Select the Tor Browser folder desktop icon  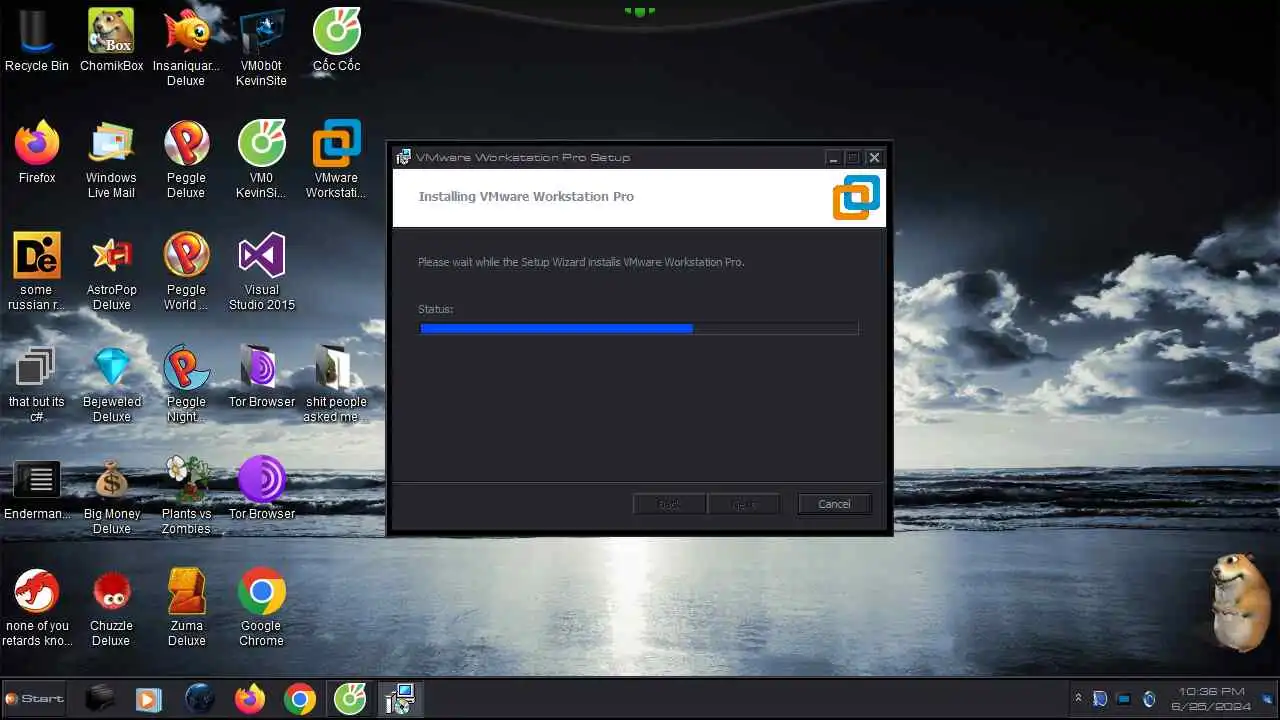click(x=261, y=377)
